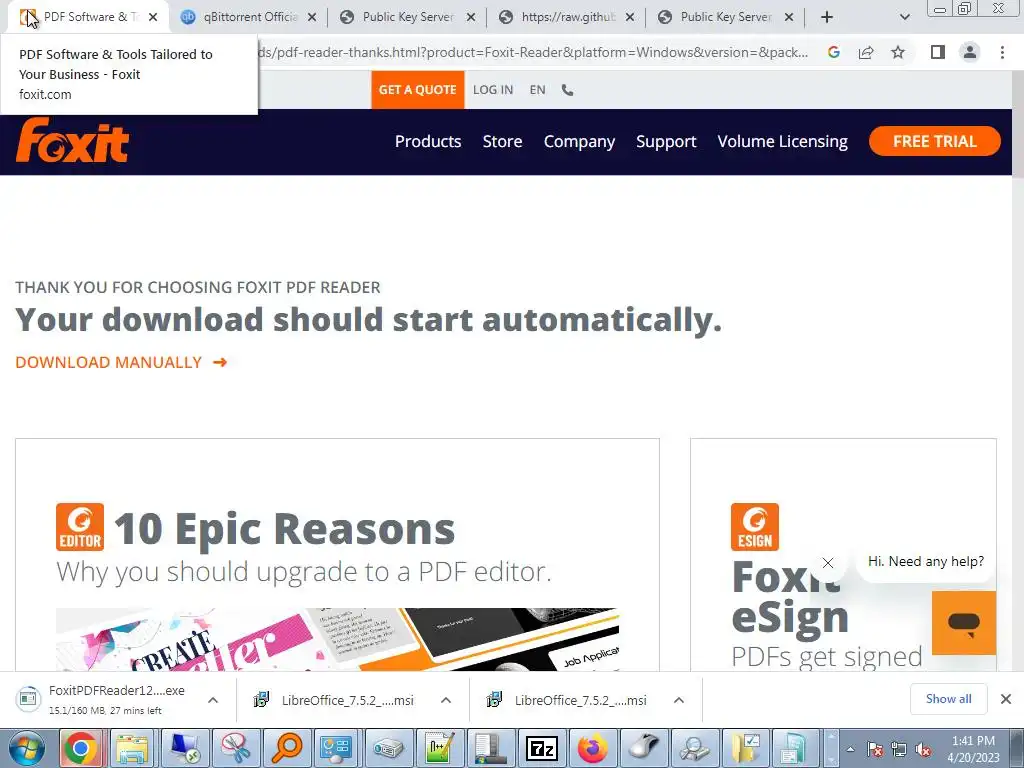Click DOWNLOAD MANUALLY link

coord(121,362)
